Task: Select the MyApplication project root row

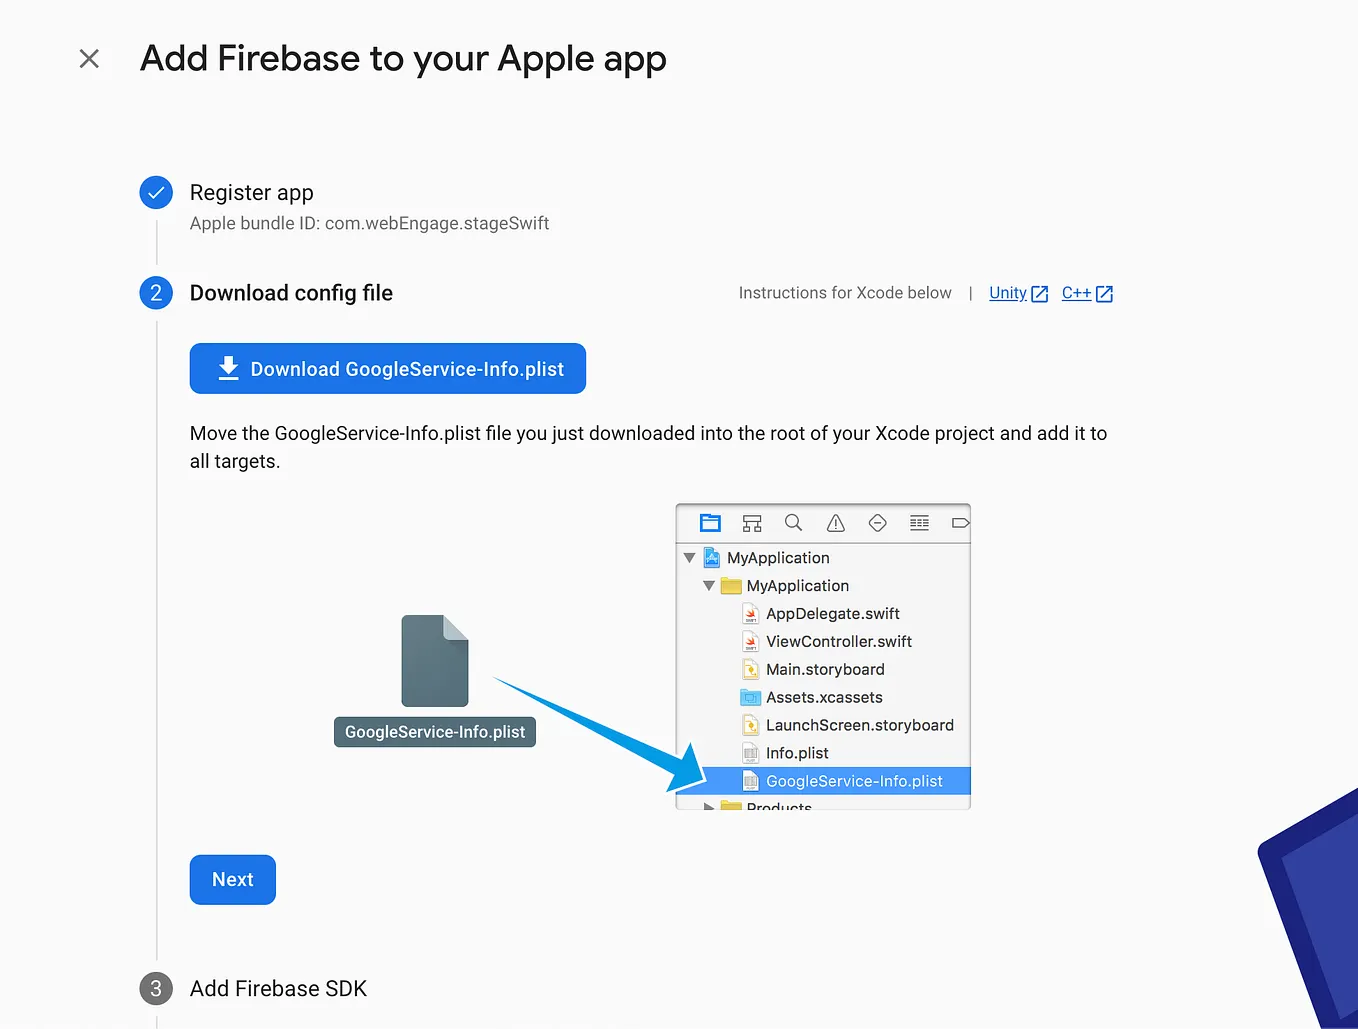Action: (824, 558)
